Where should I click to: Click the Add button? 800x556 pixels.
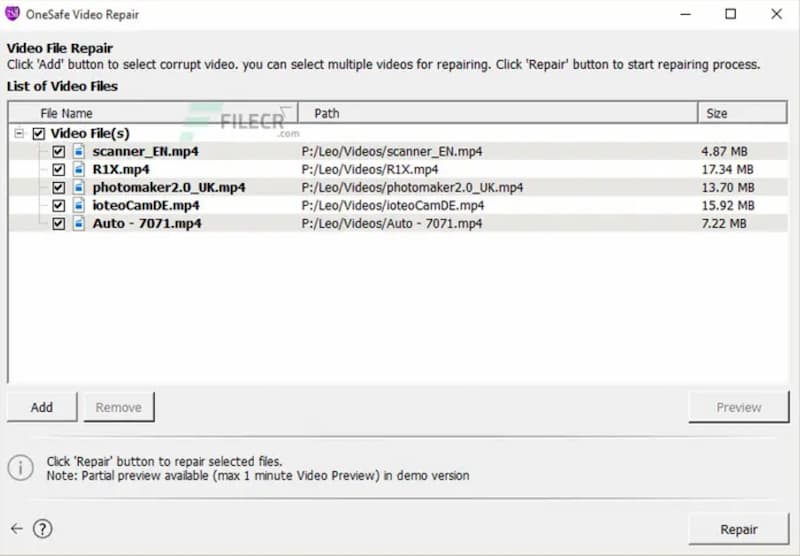point(42,407)
